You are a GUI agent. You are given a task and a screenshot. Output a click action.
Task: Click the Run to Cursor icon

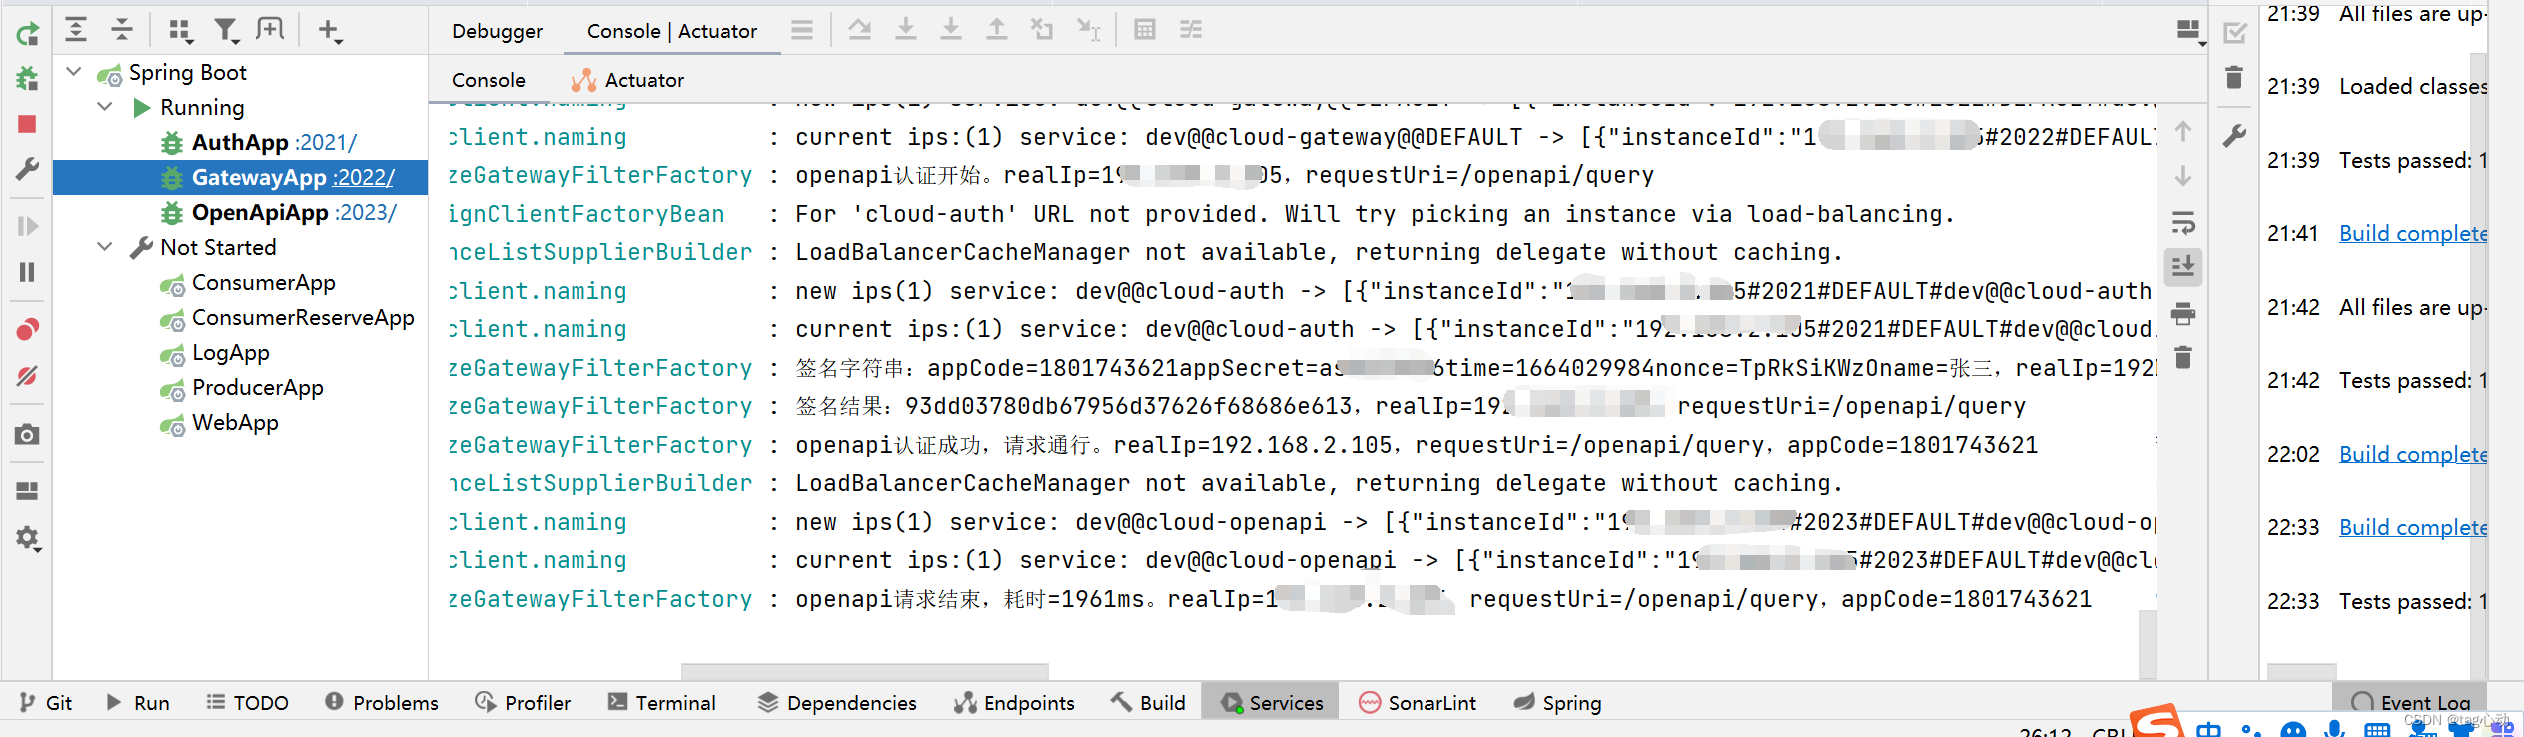tap(1089, 29)
